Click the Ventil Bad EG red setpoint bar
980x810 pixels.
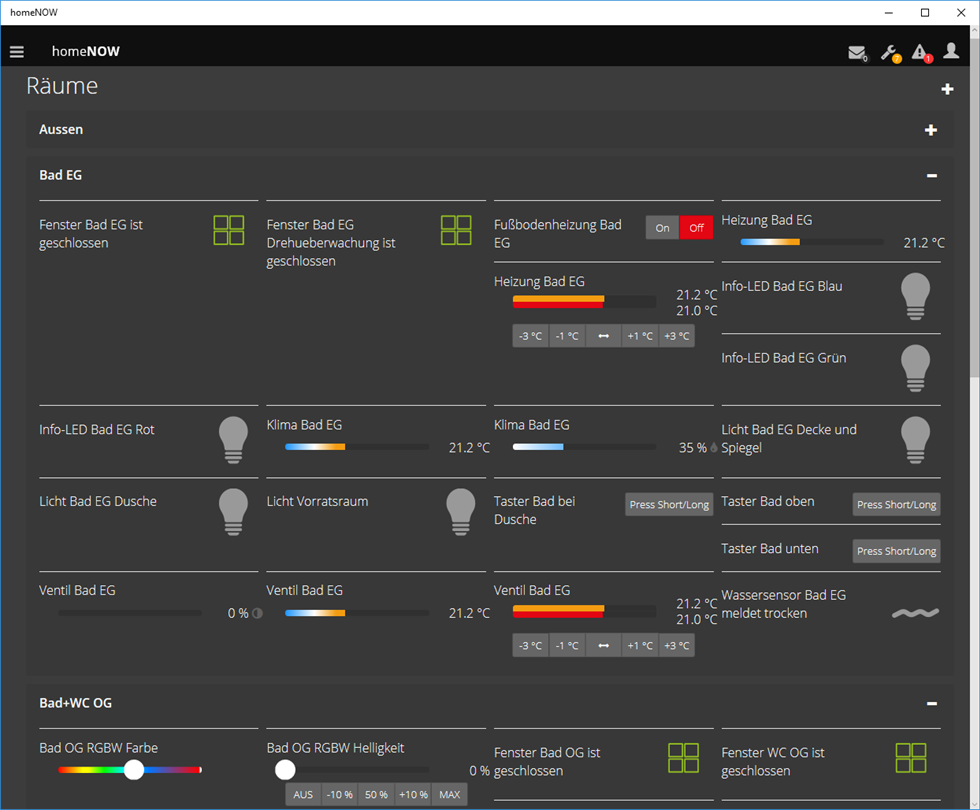pyautogui.click(x=558, y=614)
